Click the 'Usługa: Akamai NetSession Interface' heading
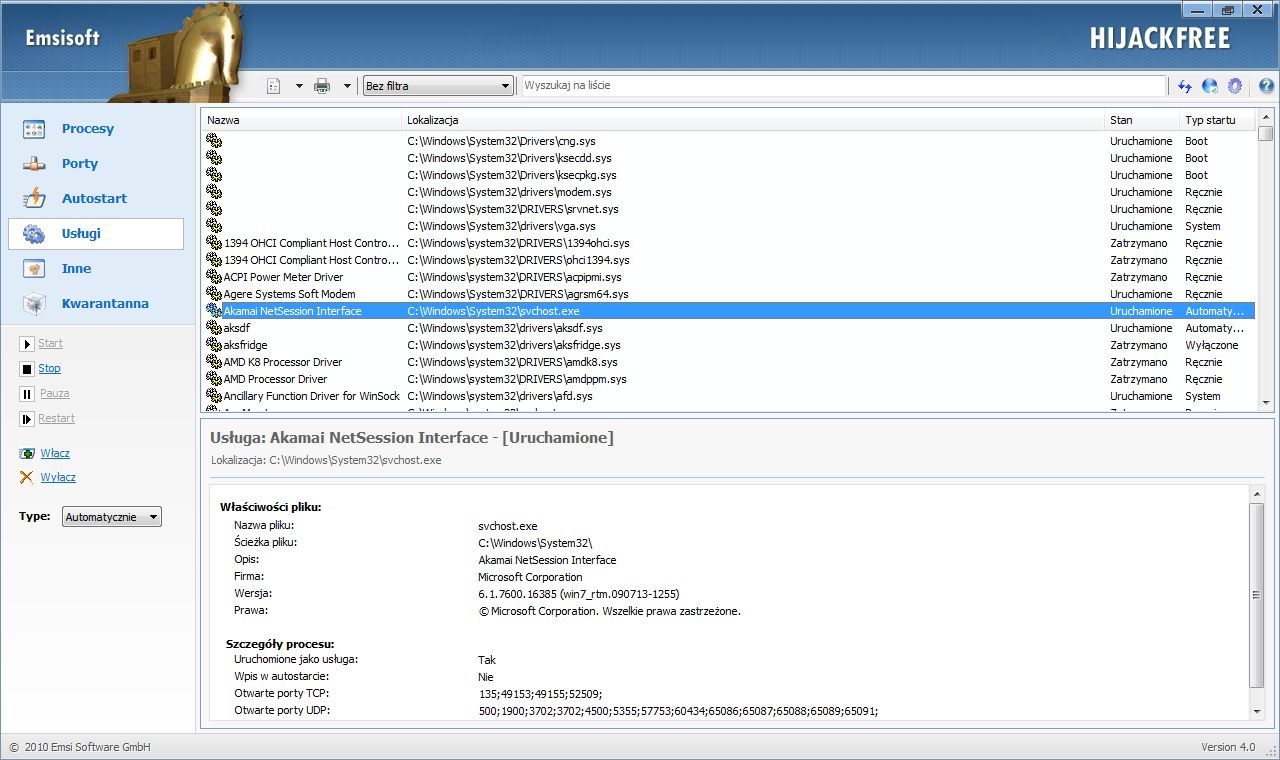This screenshot has height=760, width=1280. click(412, 438)
